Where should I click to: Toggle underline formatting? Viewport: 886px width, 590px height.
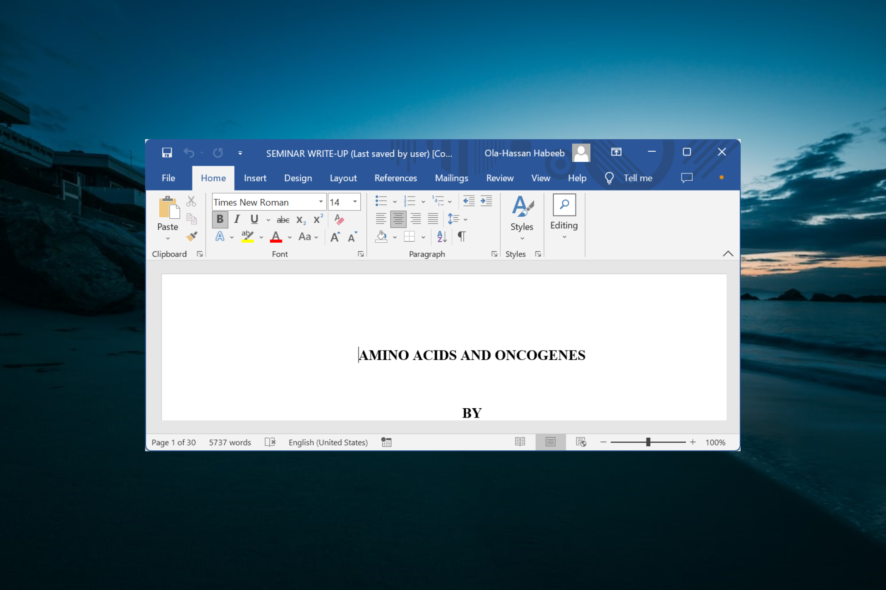click(255, 219)
